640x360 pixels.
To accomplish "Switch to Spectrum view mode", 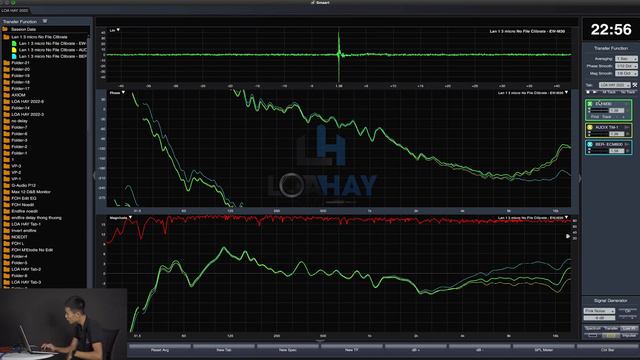I will 593,329.
